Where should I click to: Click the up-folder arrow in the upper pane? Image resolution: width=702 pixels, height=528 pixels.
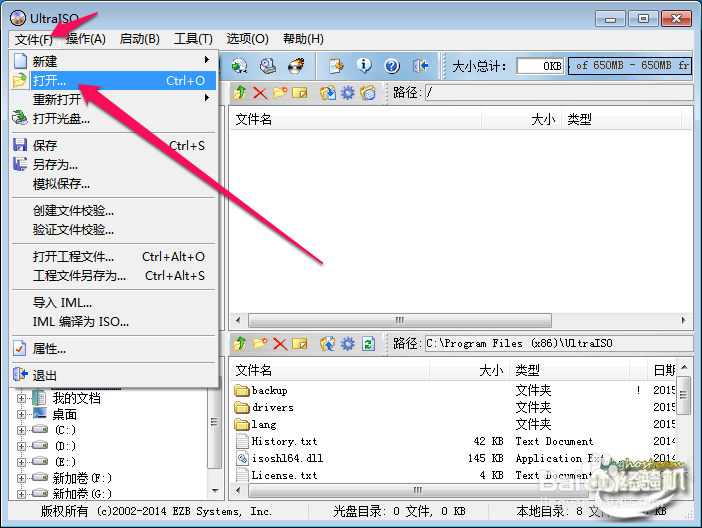(x=240, y=93)
